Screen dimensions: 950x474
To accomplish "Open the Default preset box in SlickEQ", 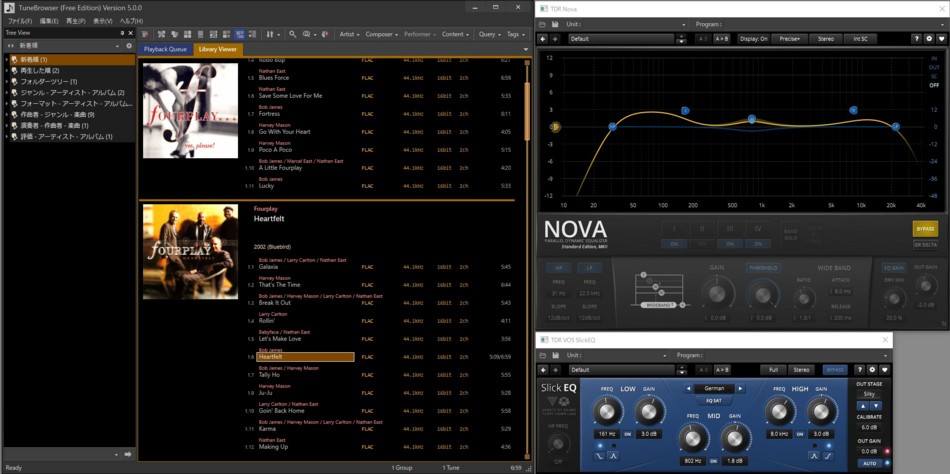I will [621, 370].
